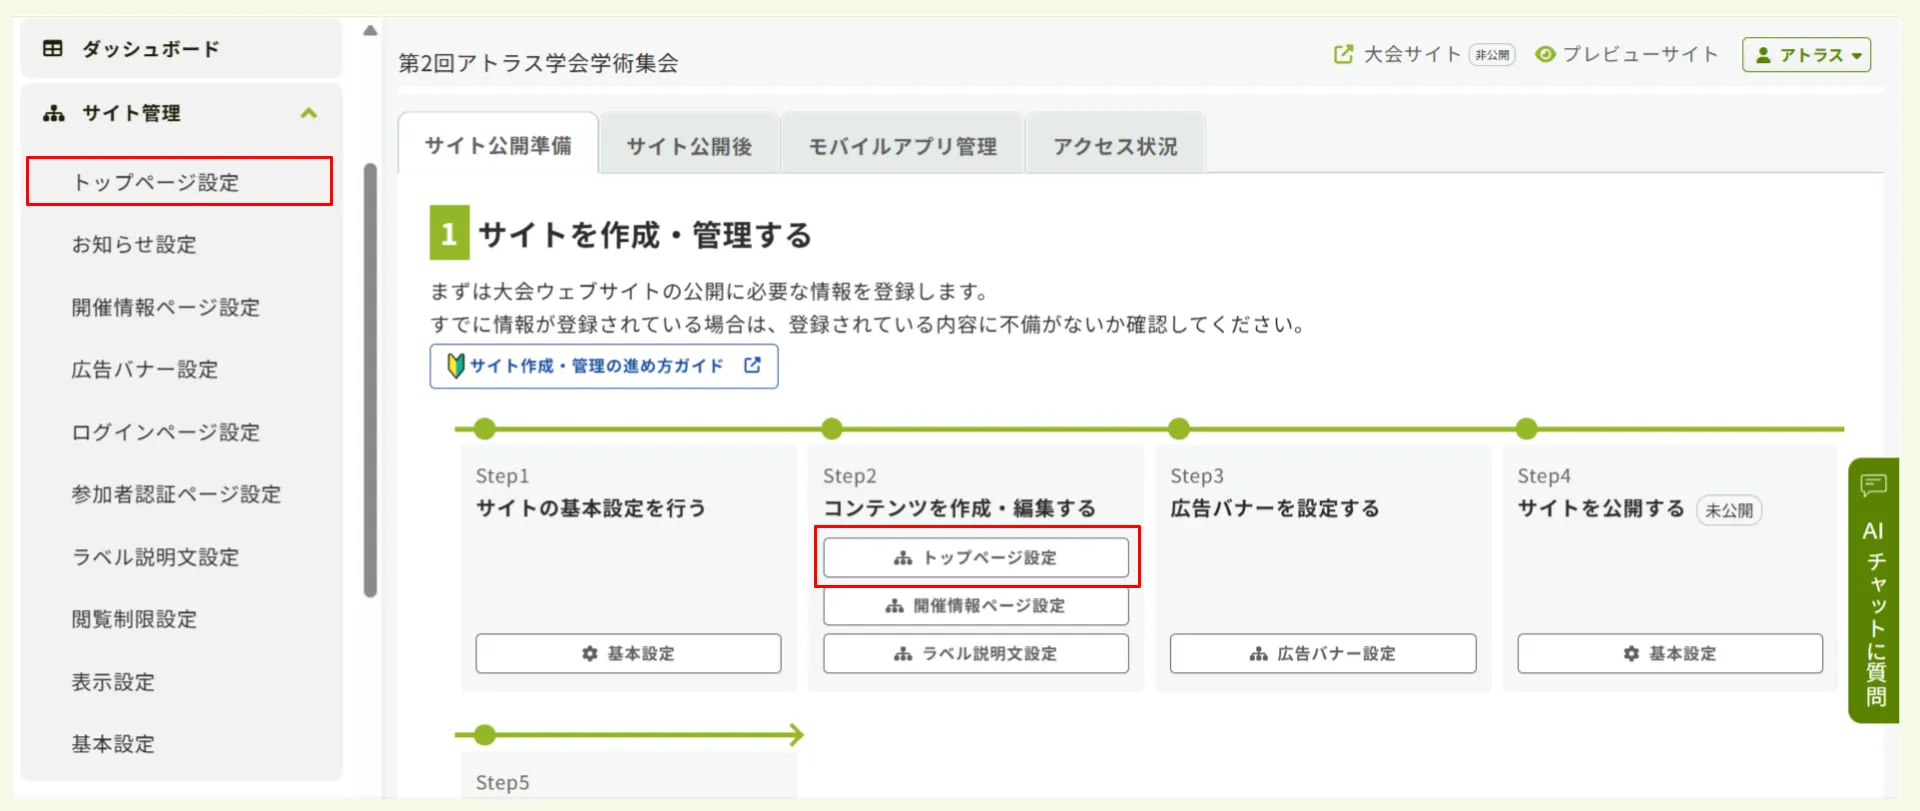The image size is (1920, 811).
Task: Click the dashboard grid icon
Action: tap(53, 48)
